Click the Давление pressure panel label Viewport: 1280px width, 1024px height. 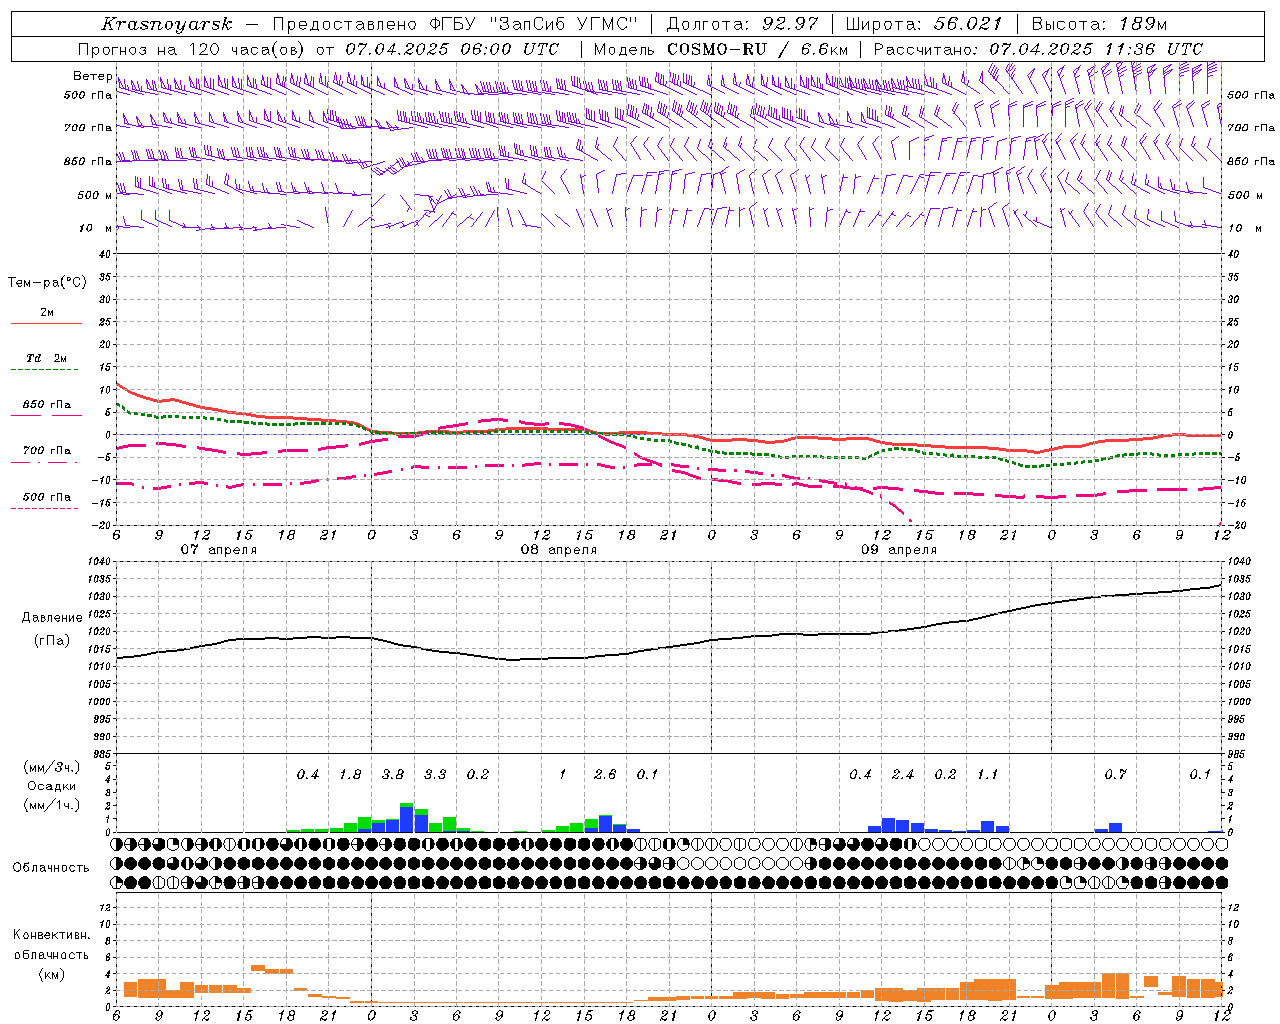52,618
